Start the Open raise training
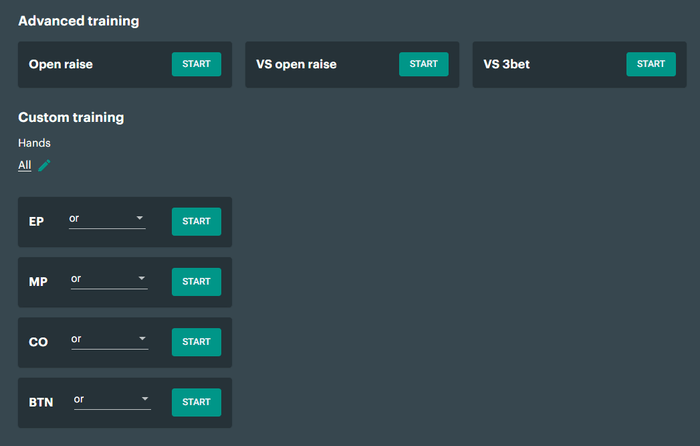Viewport: 700px width, 446px height. (x=196, y=64)
